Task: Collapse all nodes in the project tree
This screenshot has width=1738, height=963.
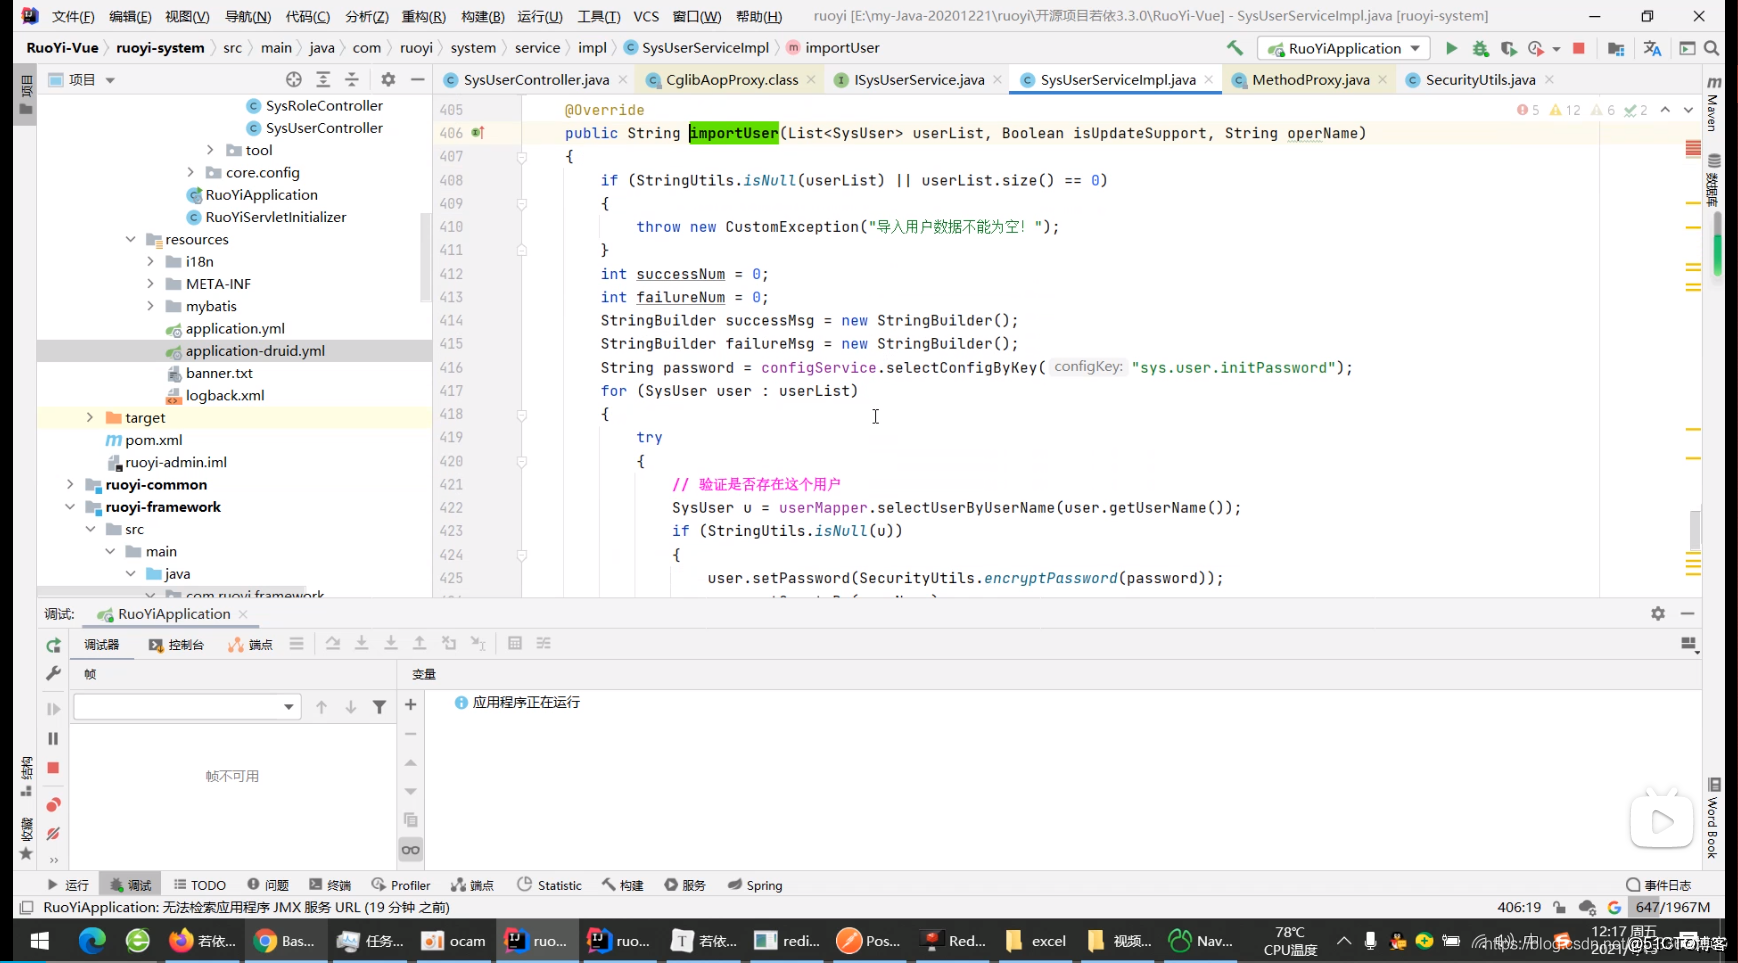Action: [352, 79]
